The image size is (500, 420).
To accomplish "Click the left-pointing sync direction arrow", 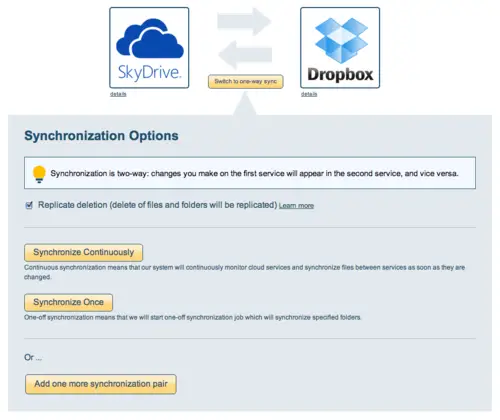I will coord(245,54).
